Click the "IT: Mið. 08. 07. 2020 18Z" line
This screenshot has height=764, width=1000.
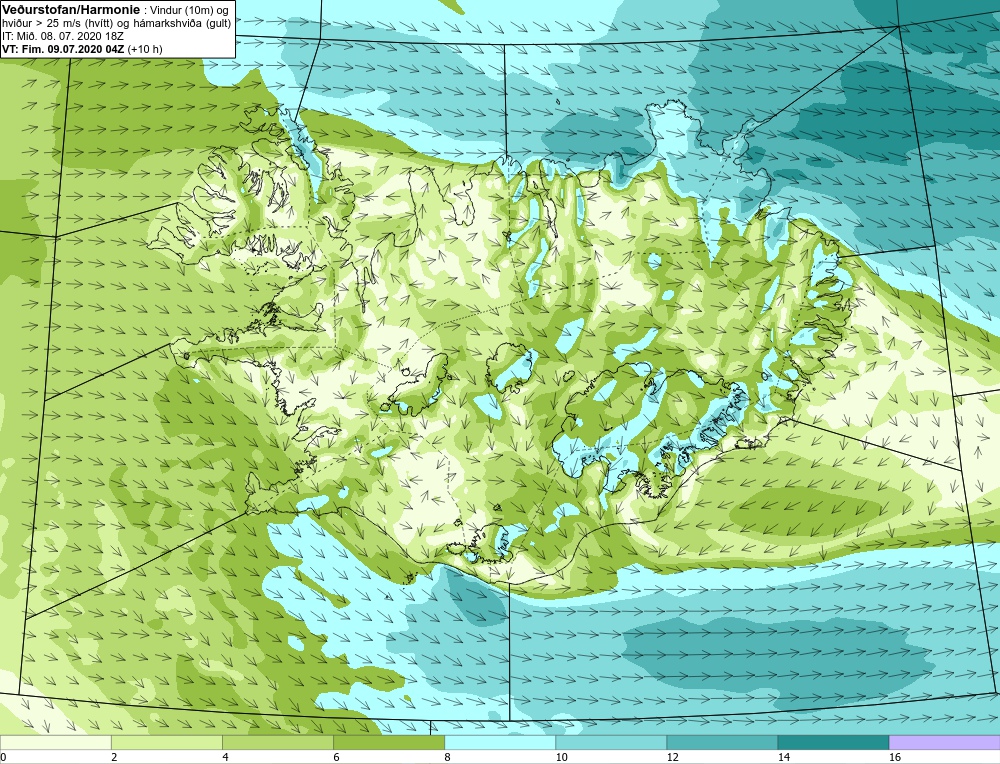click(x=63, y=36)
